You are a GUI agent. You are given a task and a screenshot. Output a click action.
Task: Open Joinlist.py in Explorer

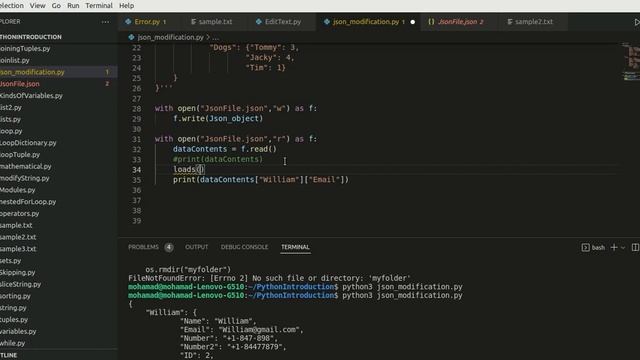(x=59, y=60)
